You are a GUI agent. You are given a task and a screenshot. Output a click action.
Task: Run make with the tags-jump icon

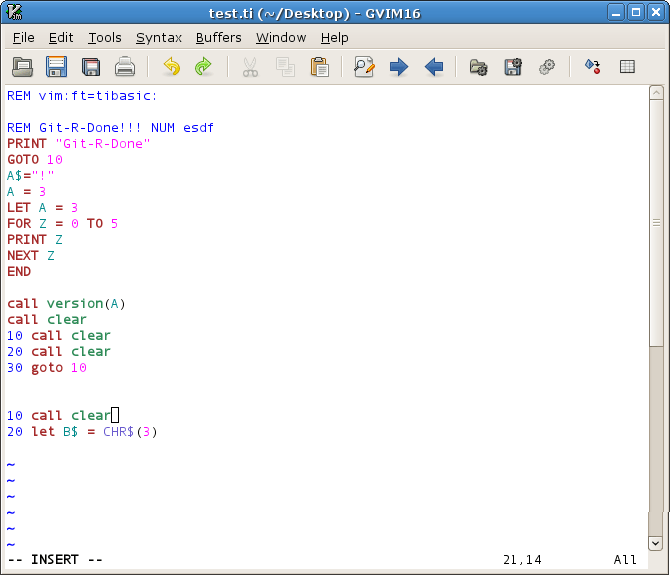[x=593, y=67]
